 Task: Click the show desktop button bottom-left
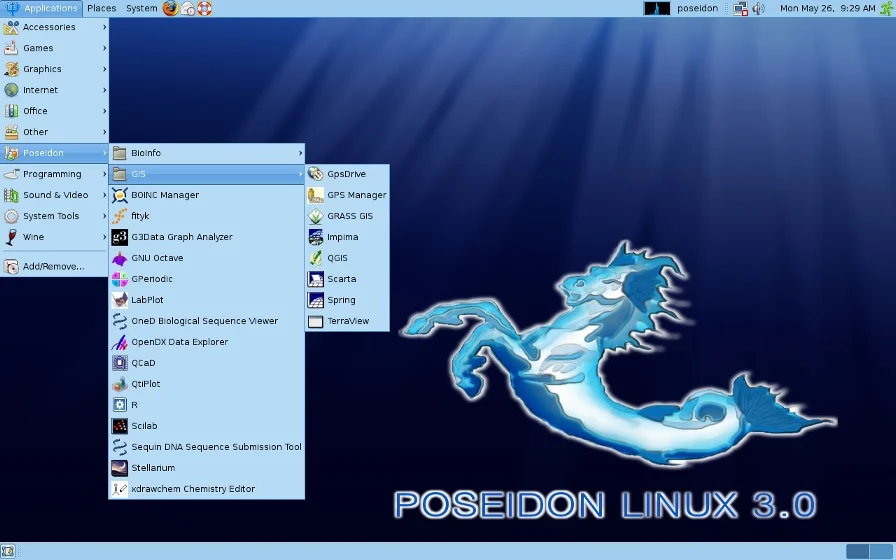pyautogui.click(x=8, y=551)
